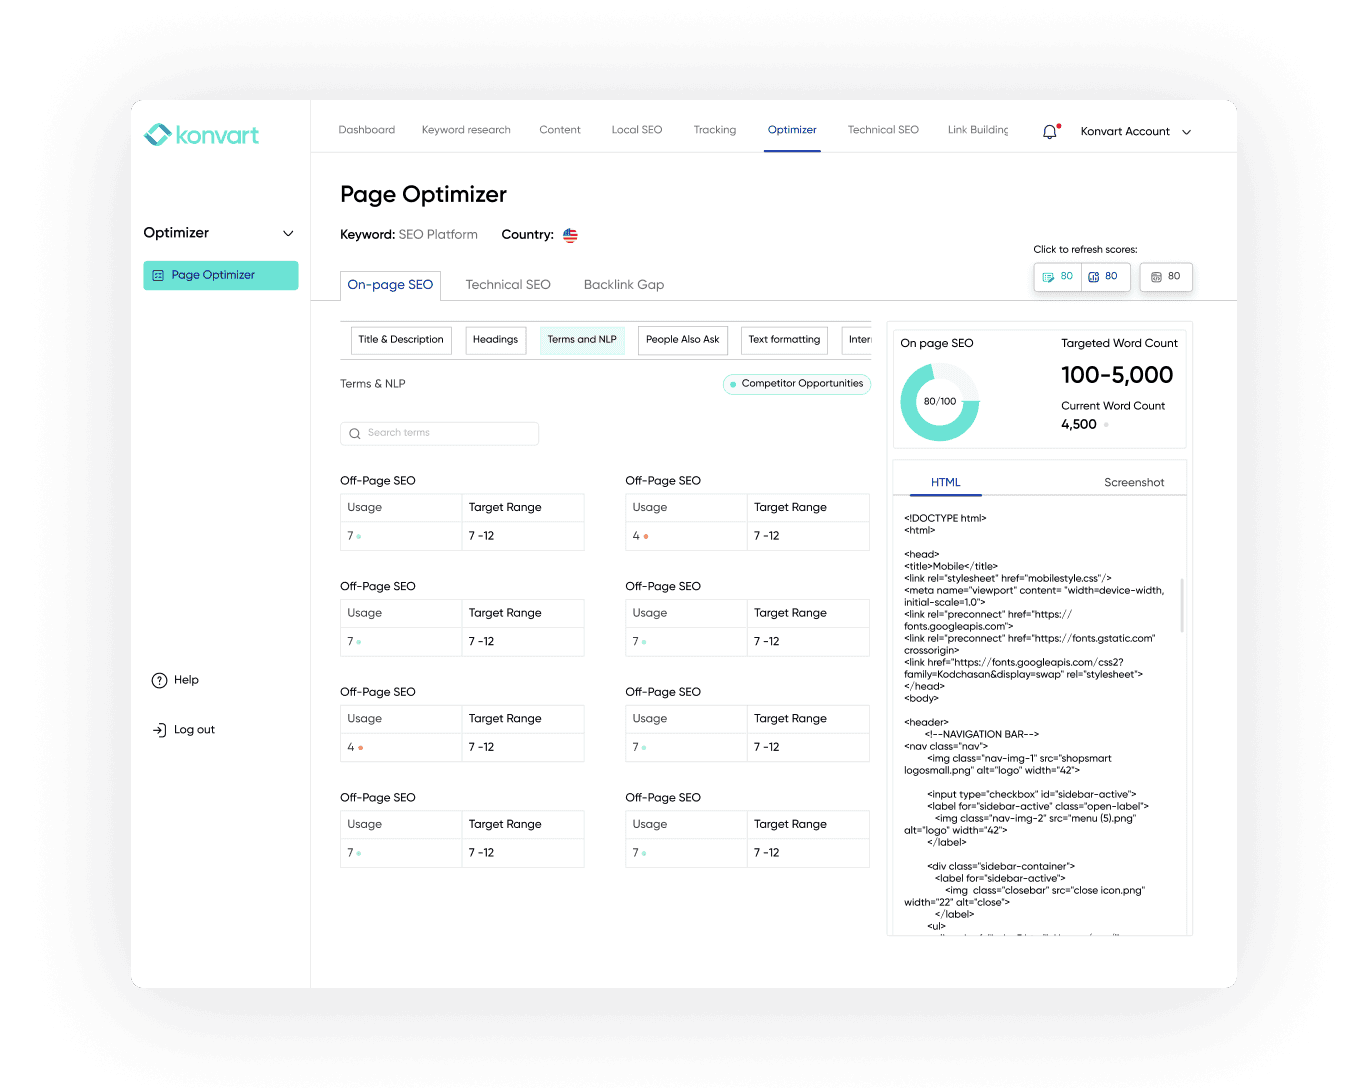View the Screenshot tab instead of HTML
This screenshot has width=1367, height=1088.
pos(1134,482)
